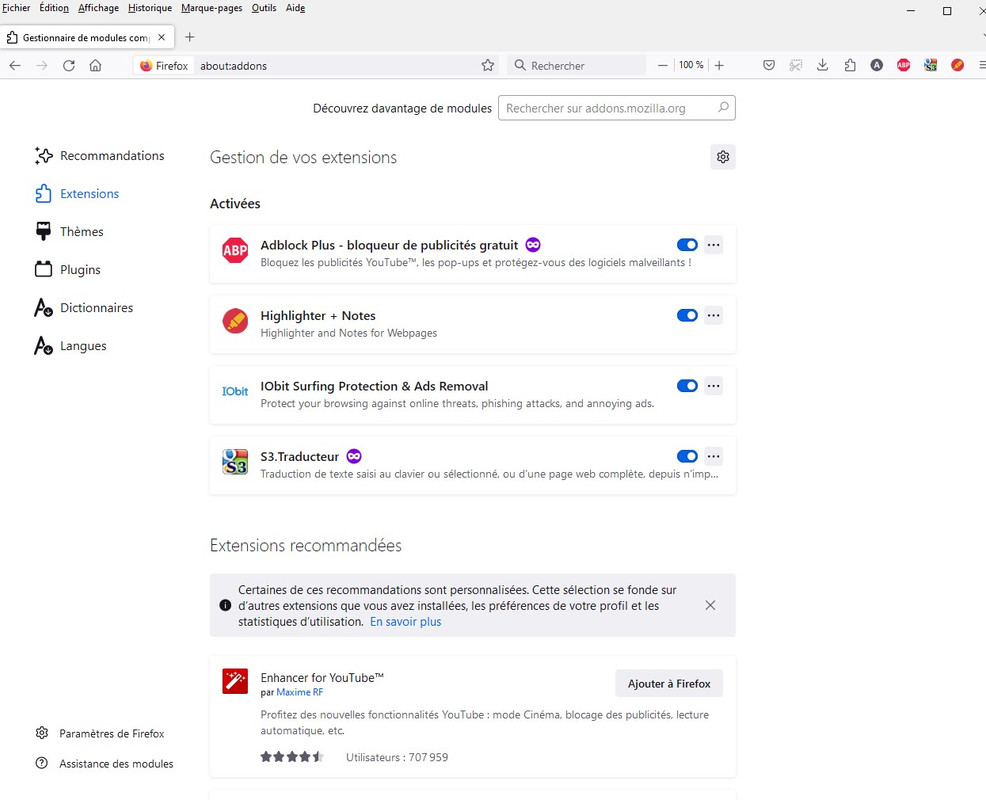This screenshot has width=986, height=800.
Task: Open Adblock Plus extension details title
Action: (389, 245)
